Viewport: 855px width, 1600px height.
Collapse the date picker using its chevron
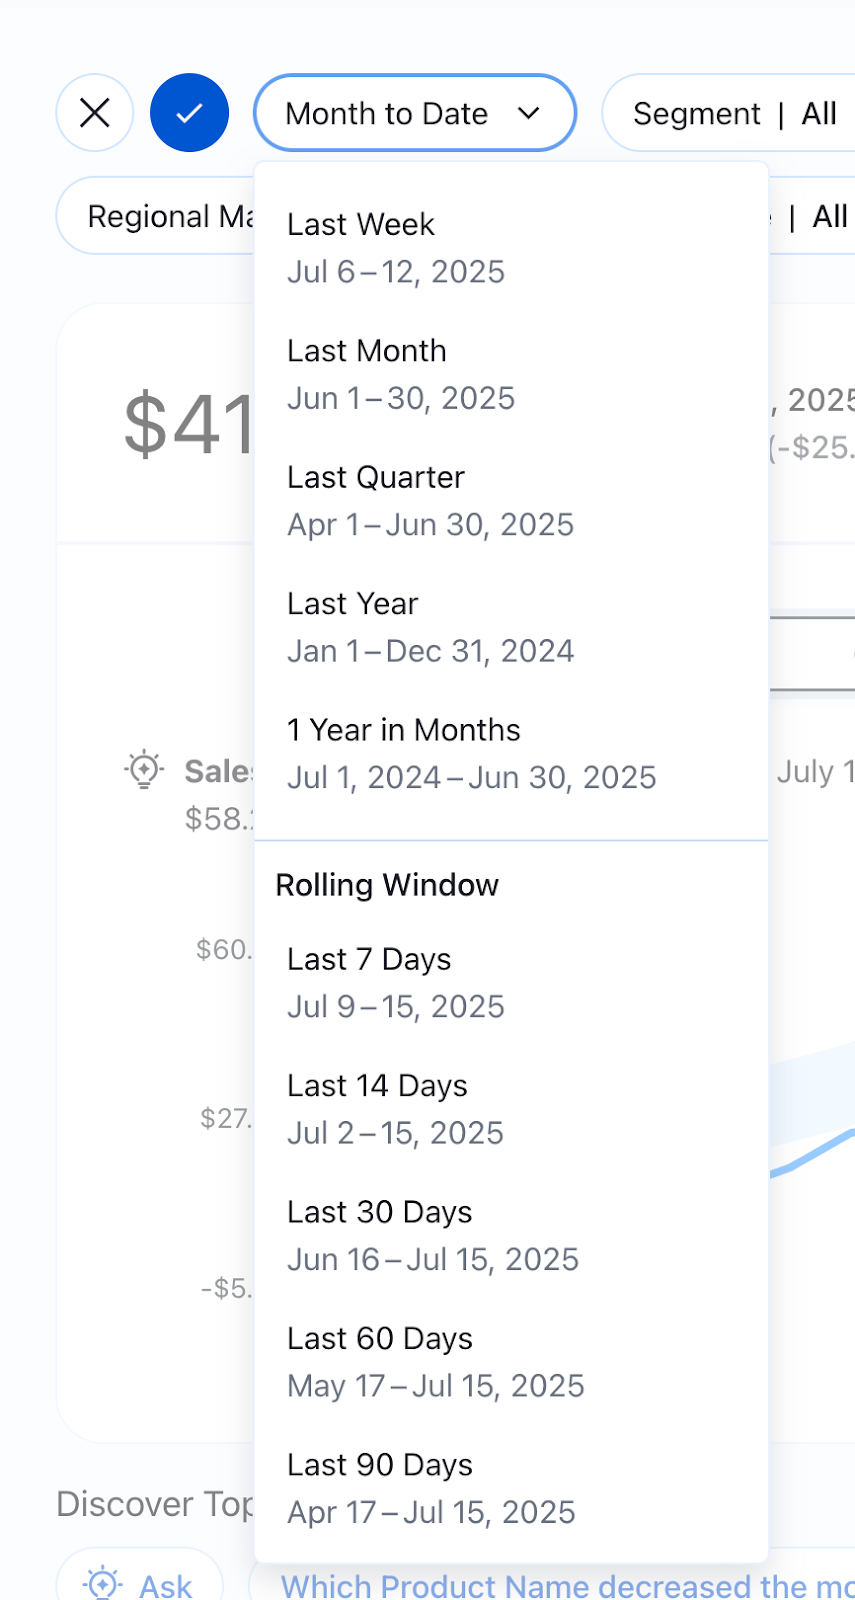(530, 113)
